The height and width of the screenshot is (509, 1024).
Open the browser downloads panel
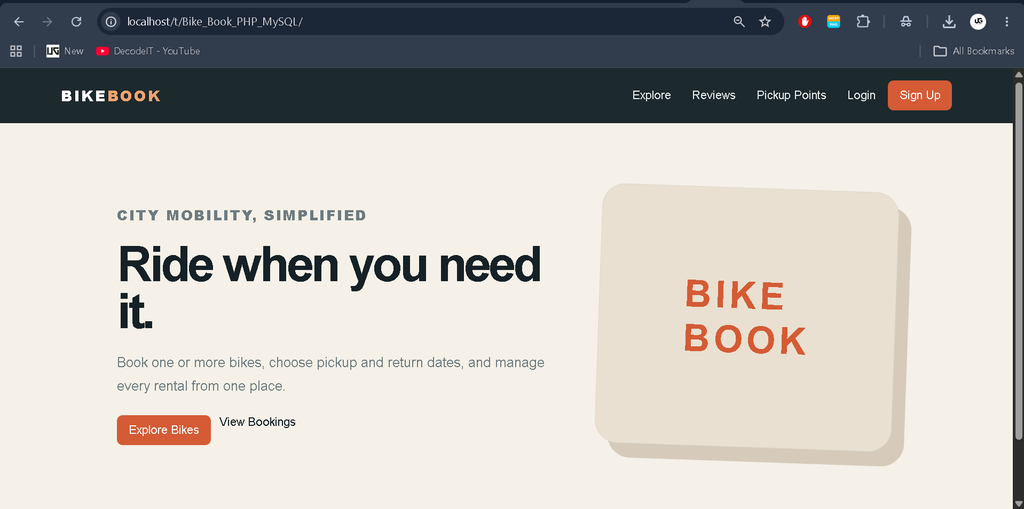949,22
